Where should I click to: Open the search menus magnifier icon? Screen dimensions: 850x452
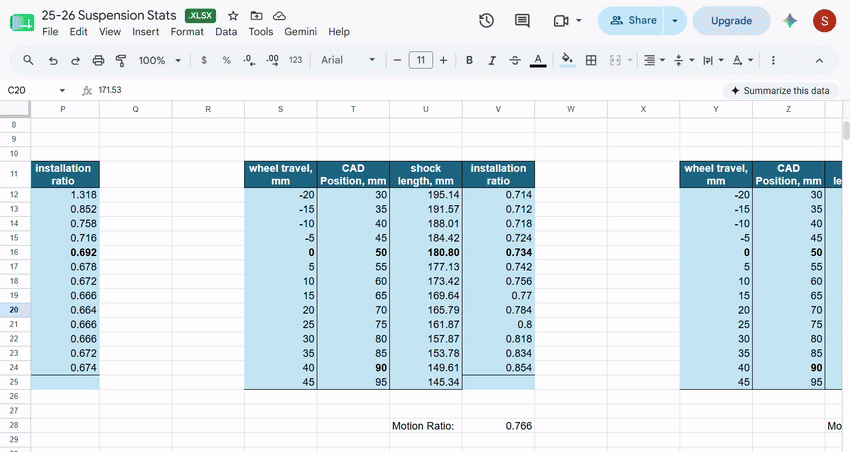click(28, 60)
